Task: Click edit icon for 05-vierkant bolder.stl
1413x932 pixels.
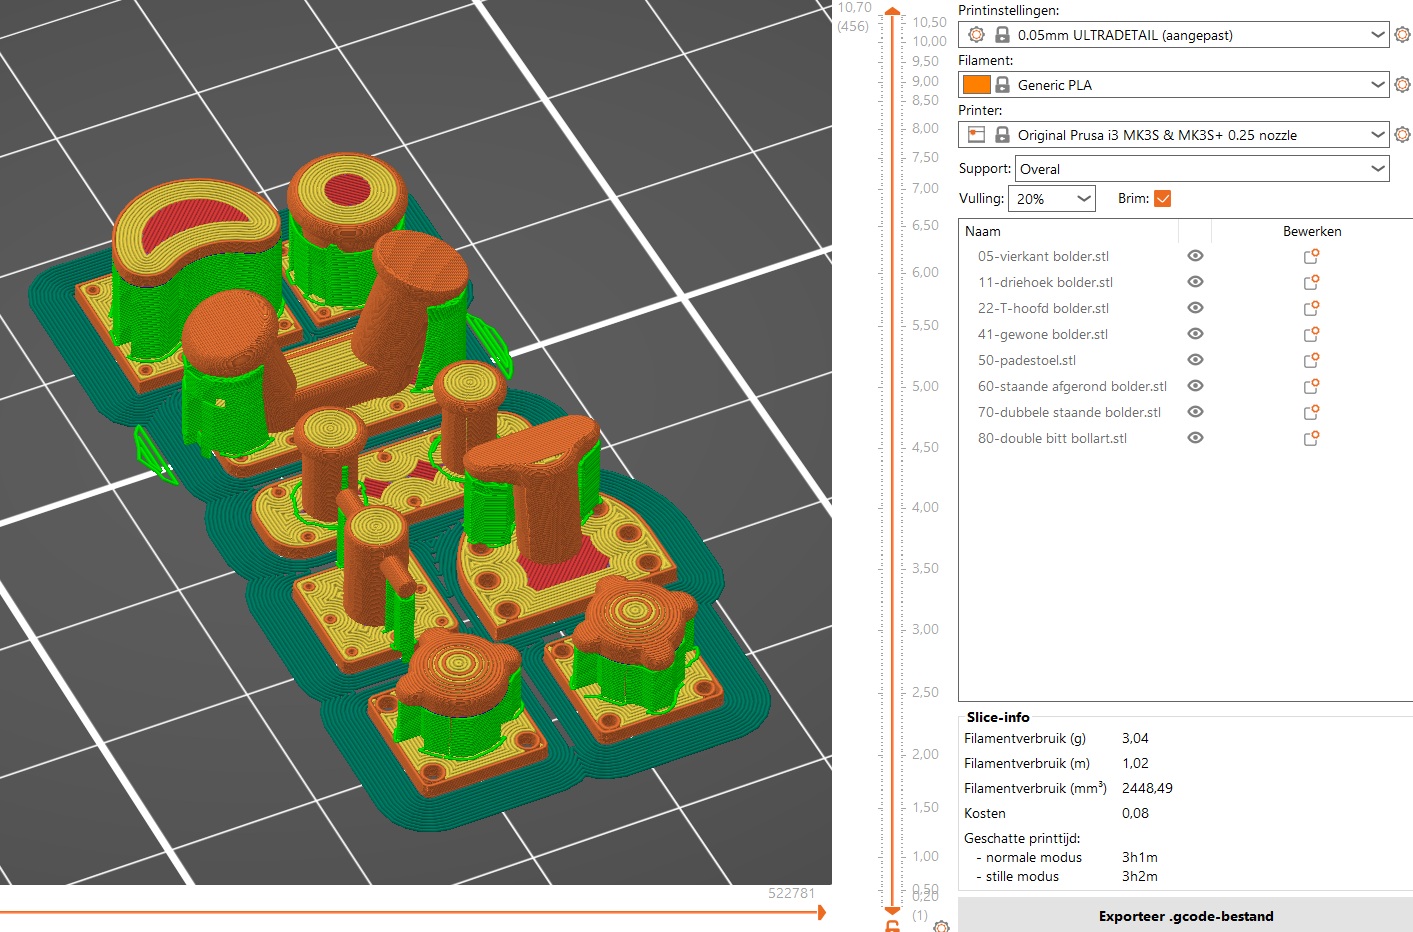Action: [1312, 256]
